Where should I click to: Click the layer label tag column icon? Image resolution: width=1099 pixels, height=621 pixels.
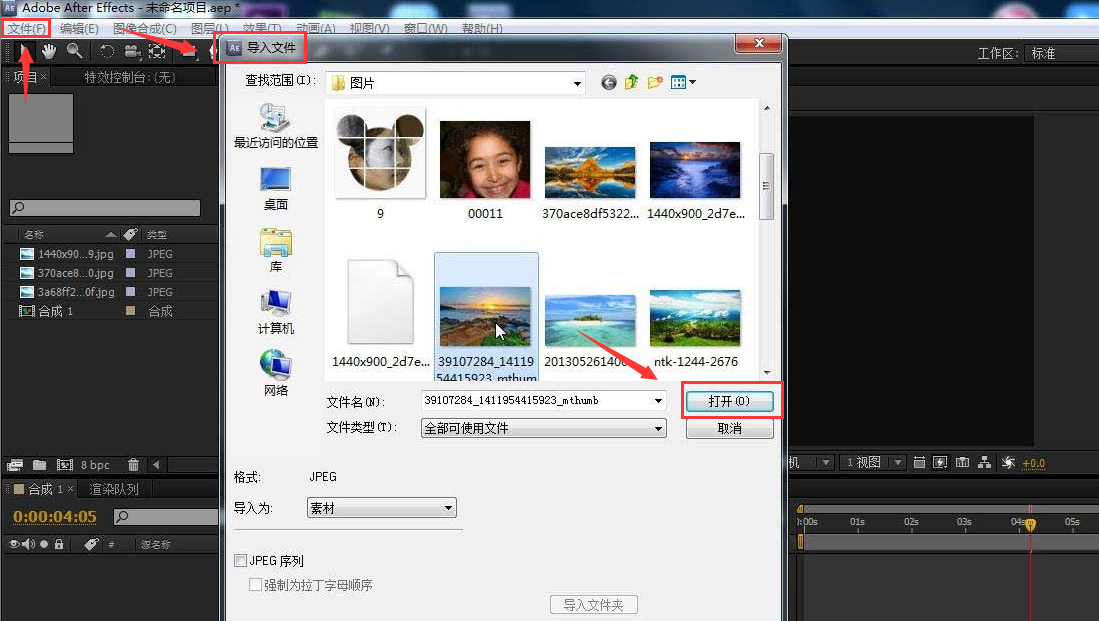(x=90, y=544)
